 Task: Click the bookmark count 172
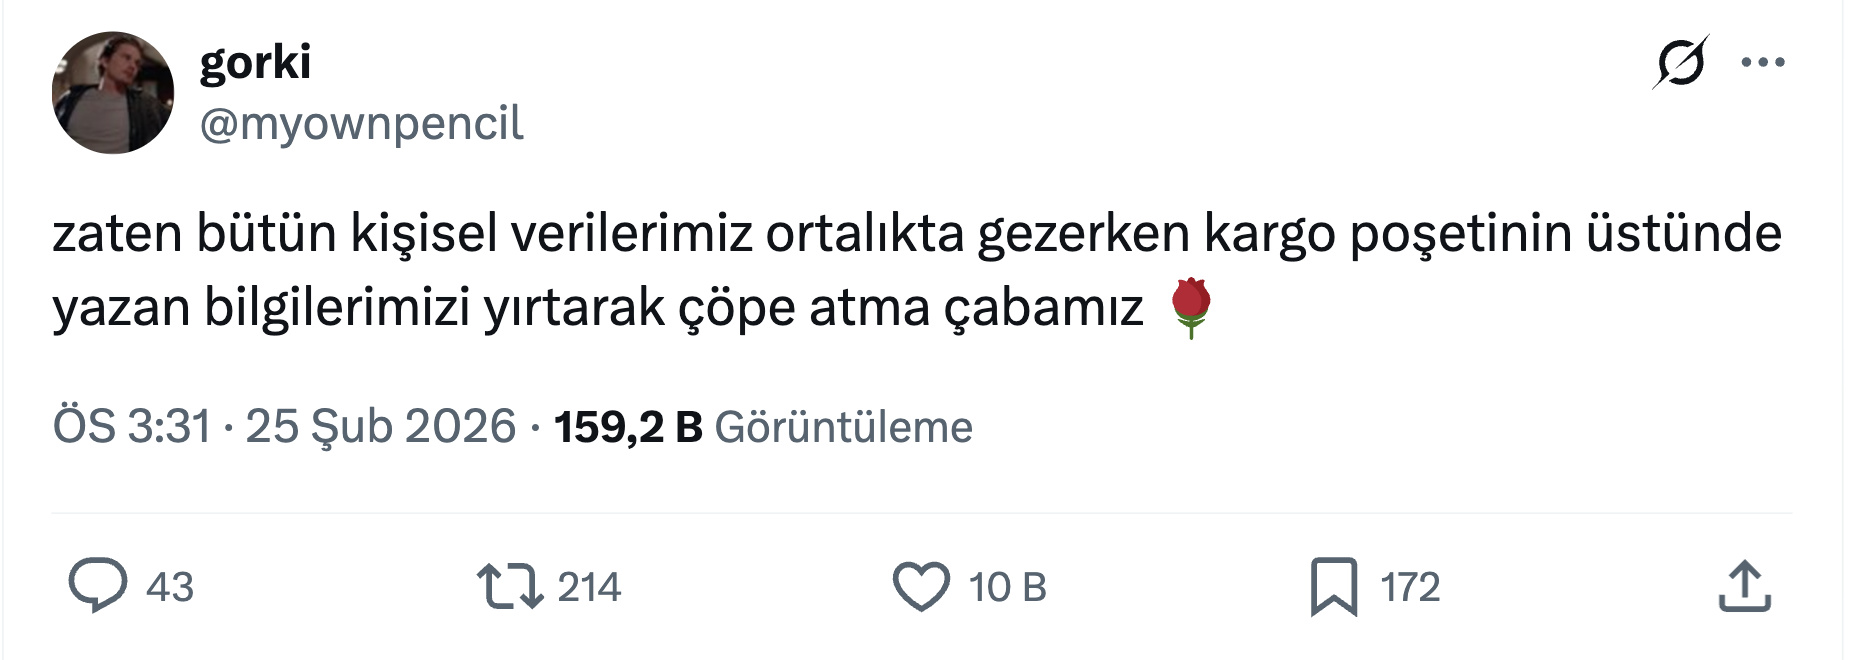coord(1410,587)
